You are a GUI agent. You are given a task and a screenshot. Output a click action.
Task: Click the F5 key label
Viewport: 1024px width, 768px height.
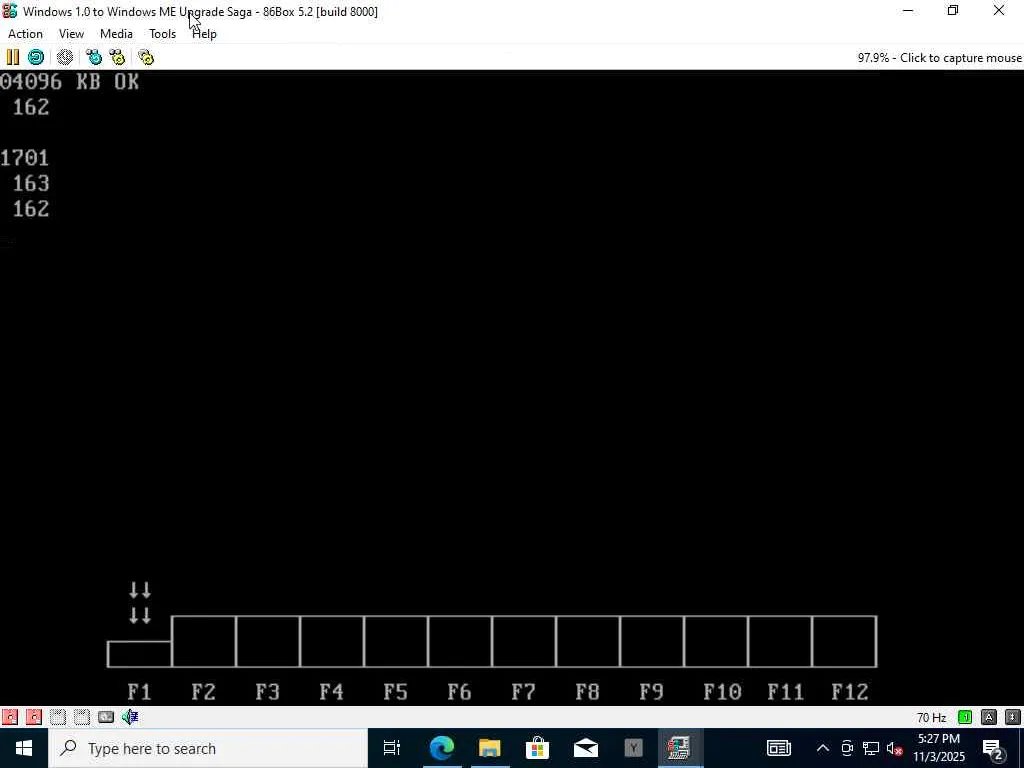click(x=395, y=692)
